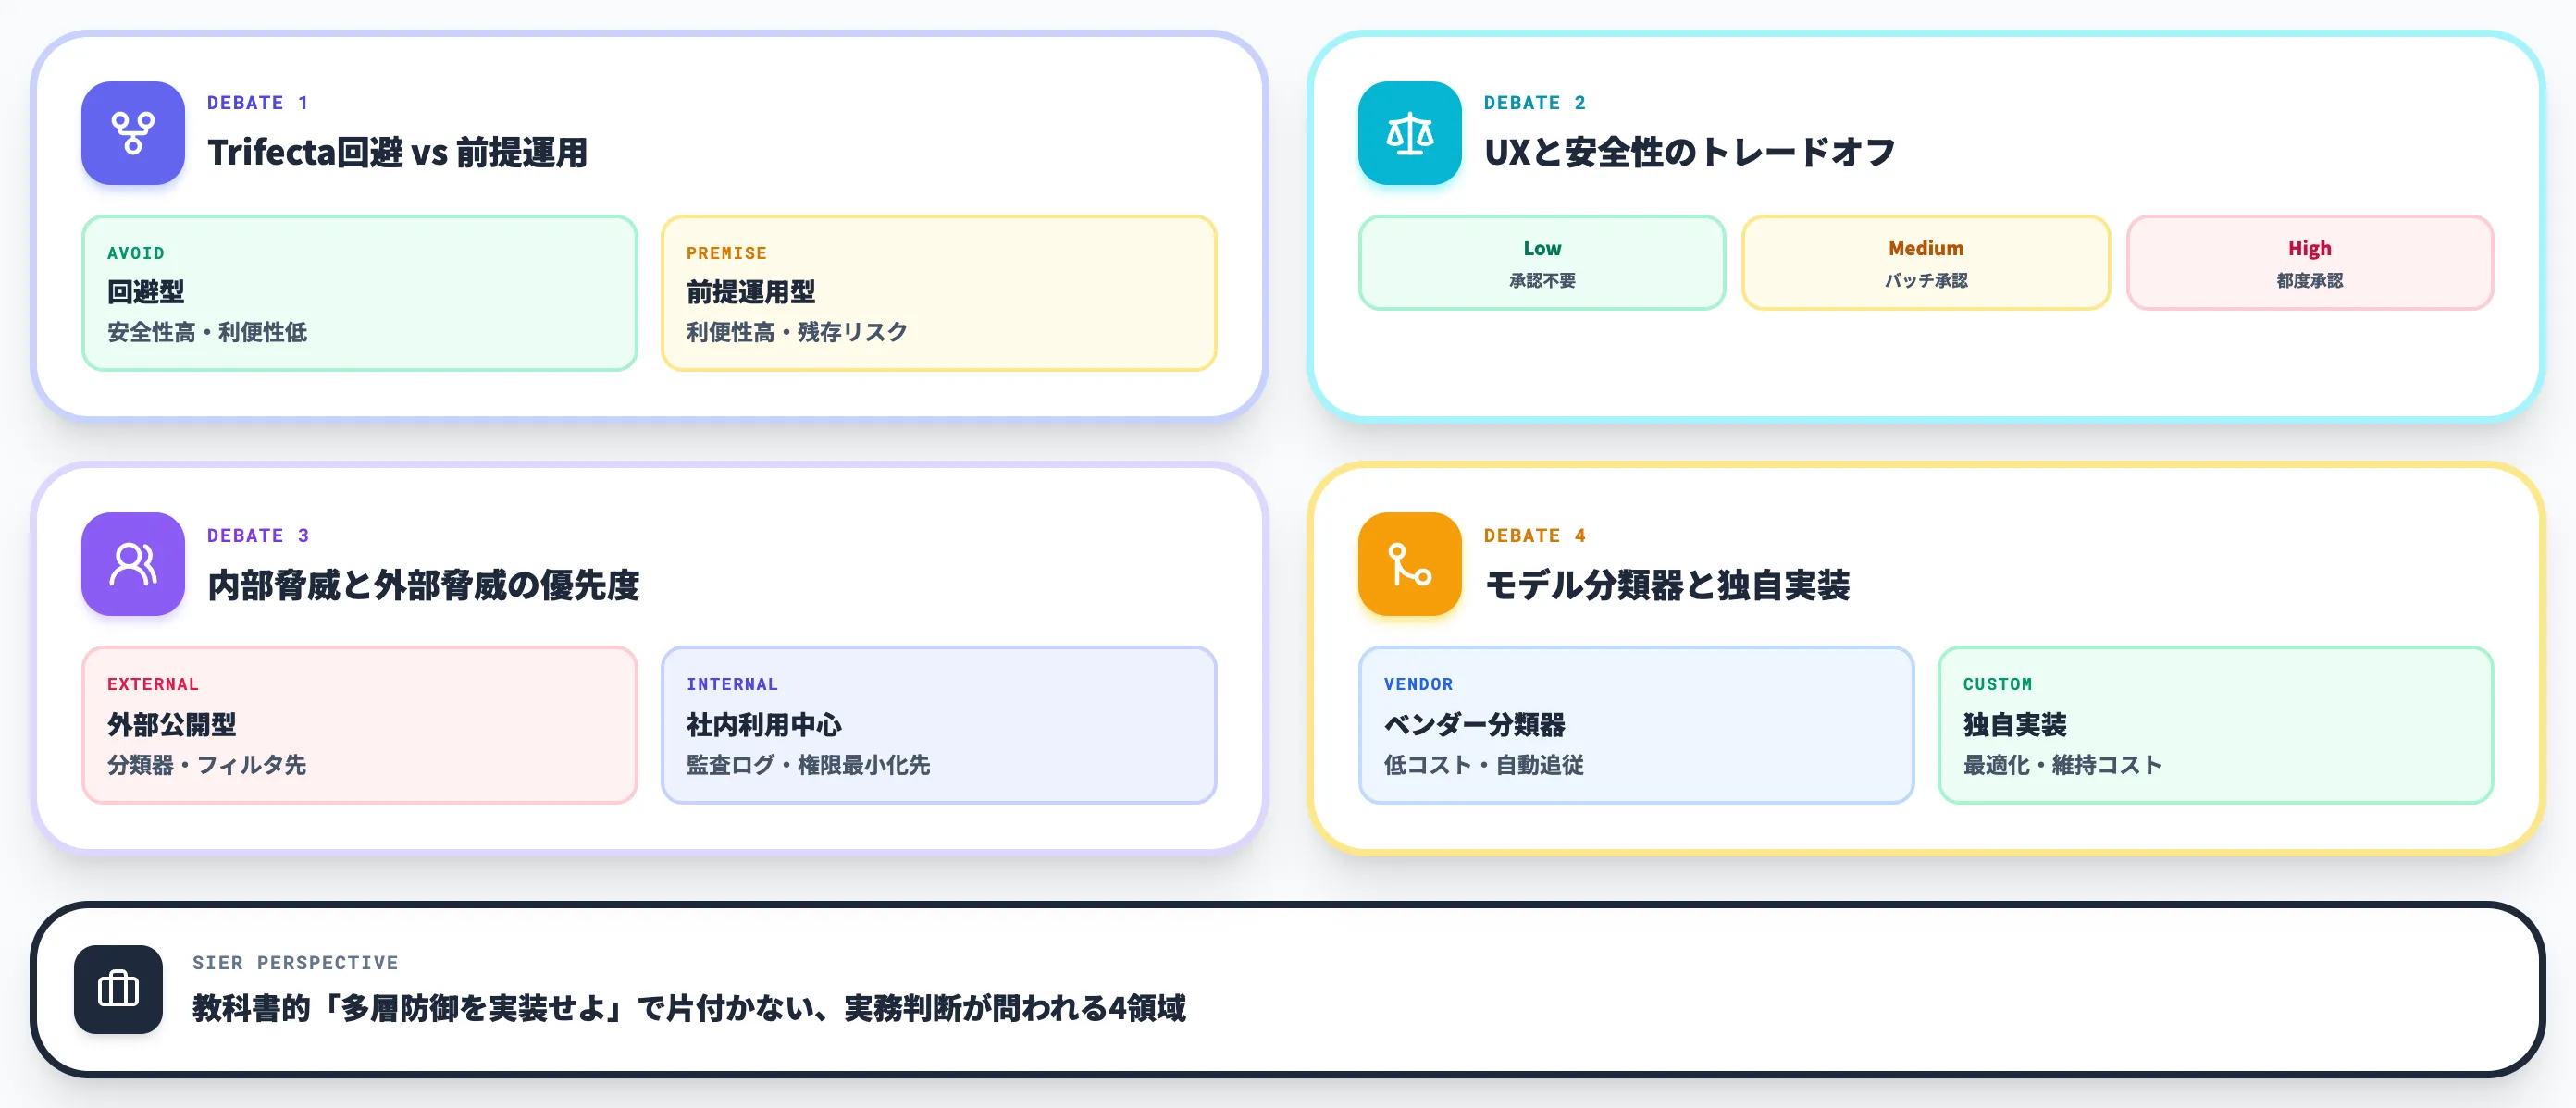Choose the Medium バッチ承認 option
Image resolution: width=2576 pixels, height=1108 pixels.
(x=1926, y=263)
